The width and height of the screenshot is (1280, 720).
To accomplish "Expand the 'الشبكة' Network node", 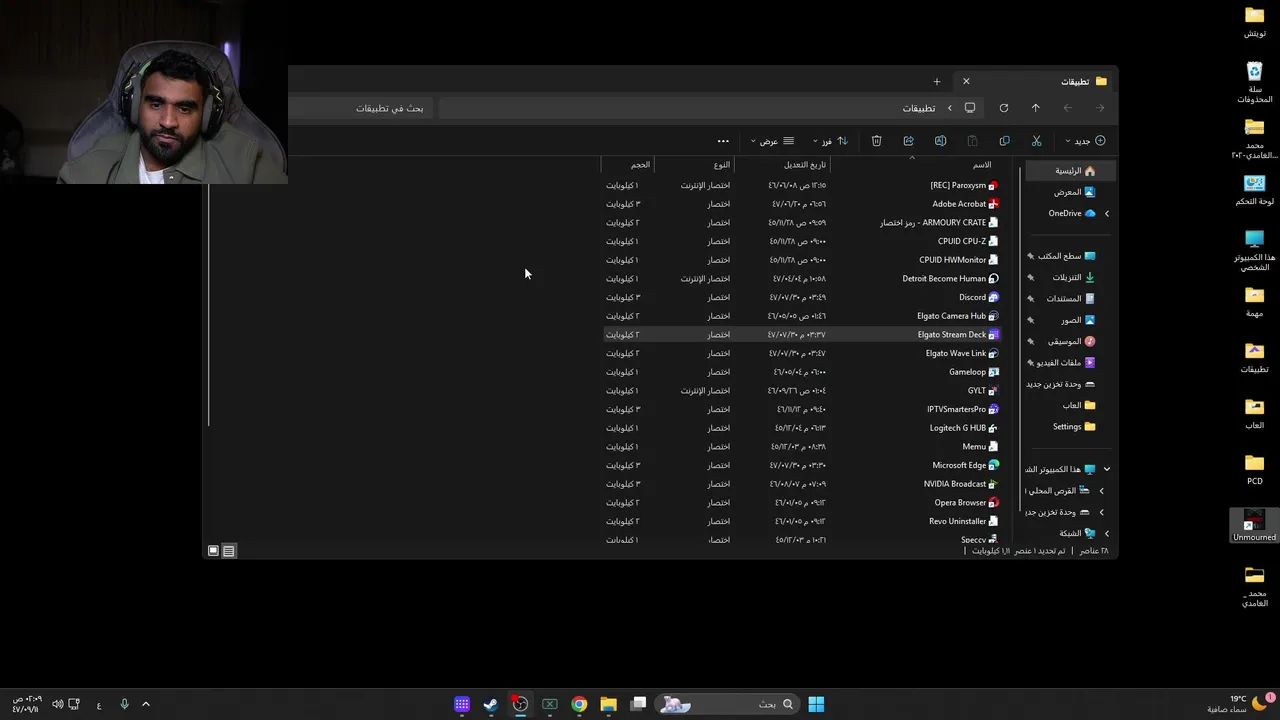I will click(1106, 533).
